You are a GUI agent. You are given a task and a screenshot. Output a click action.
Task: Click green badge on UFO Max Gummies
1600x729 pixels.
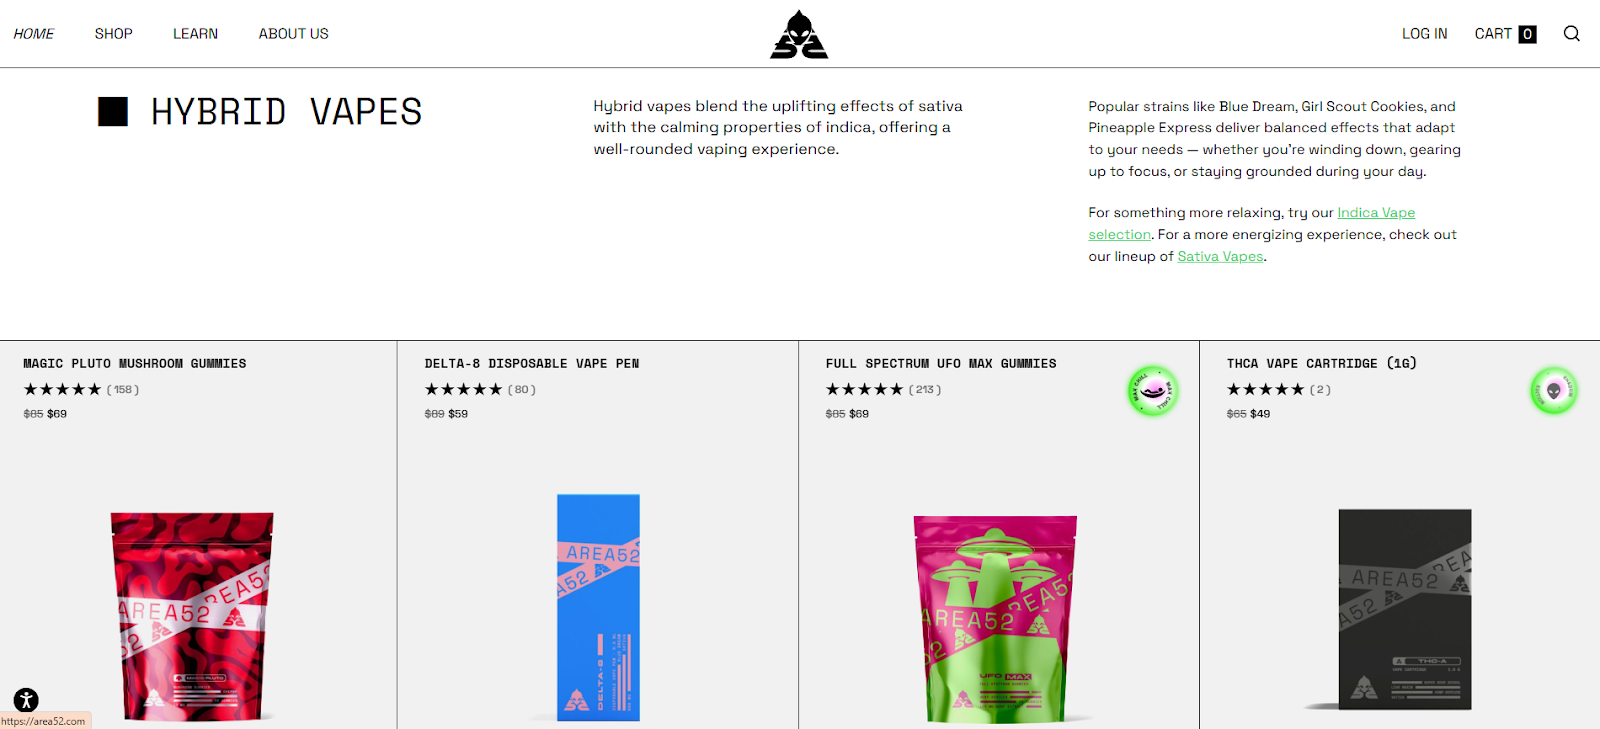click(x=1153, y=391)
